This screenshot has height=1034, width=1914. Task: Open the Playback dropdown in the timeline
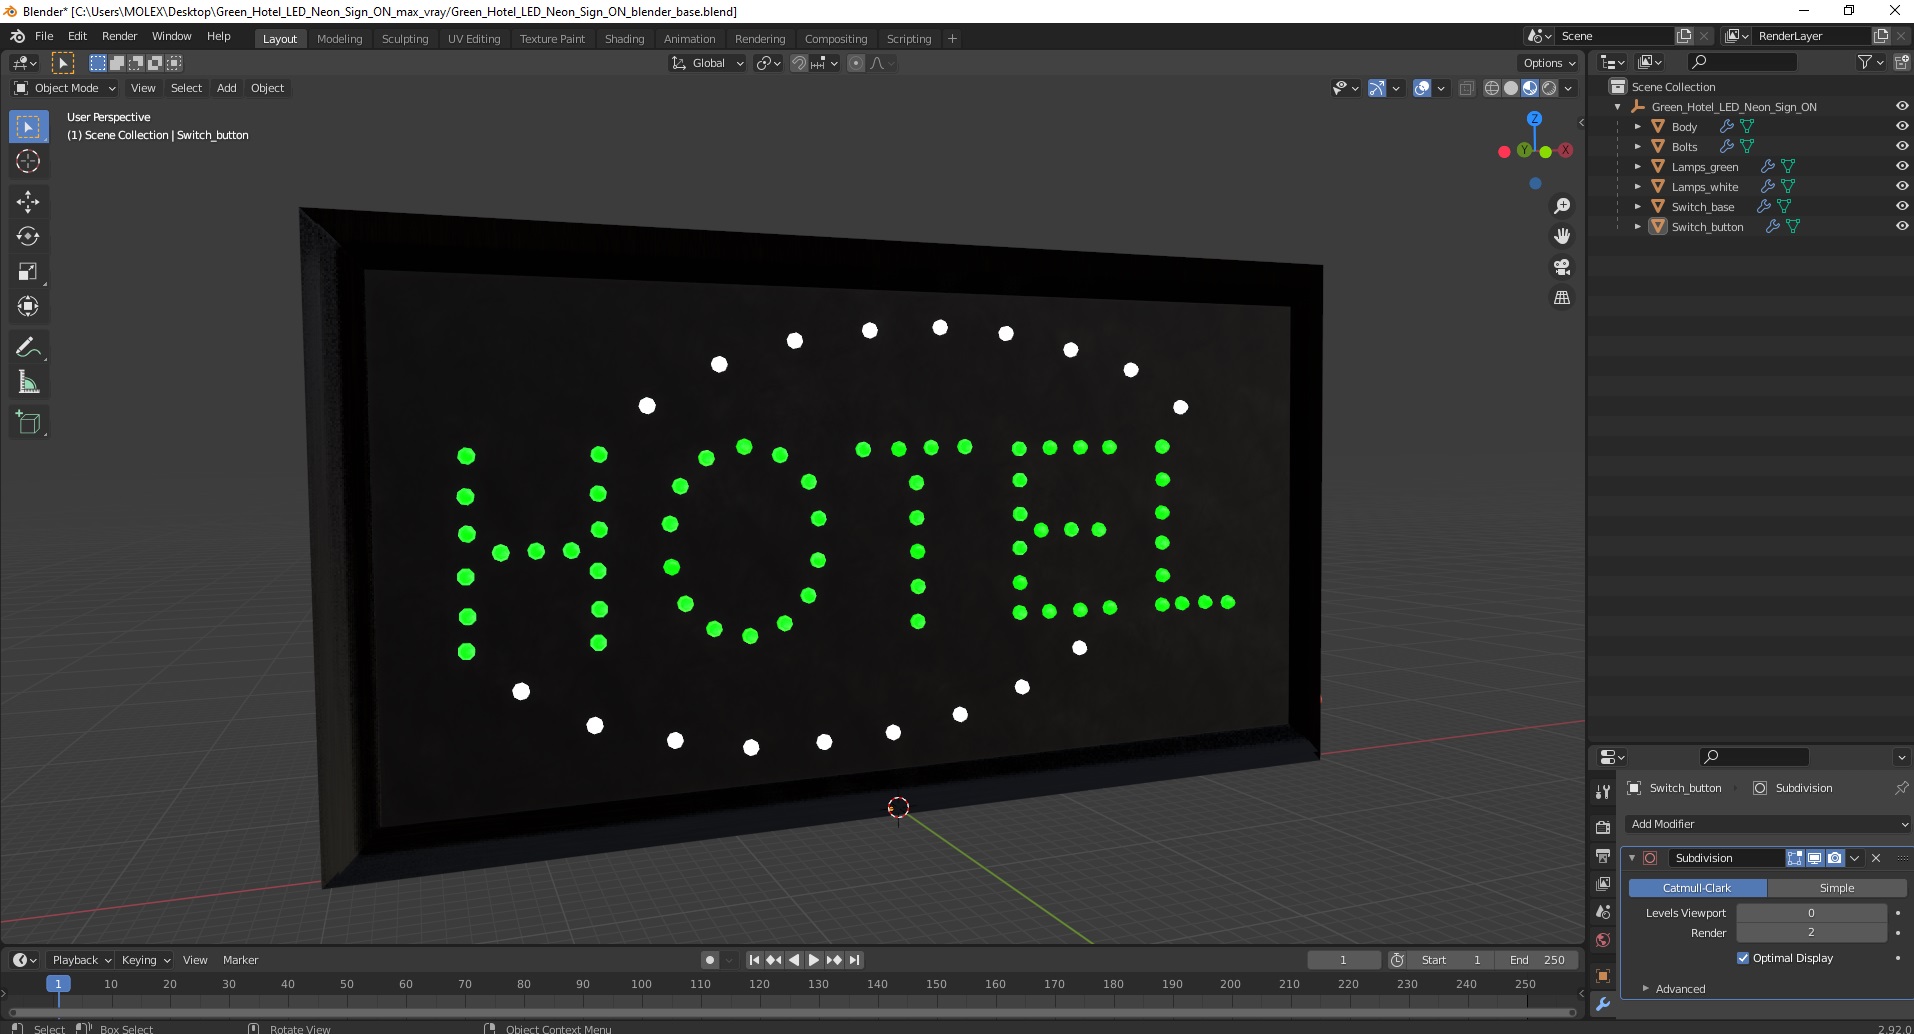point(81,960)
